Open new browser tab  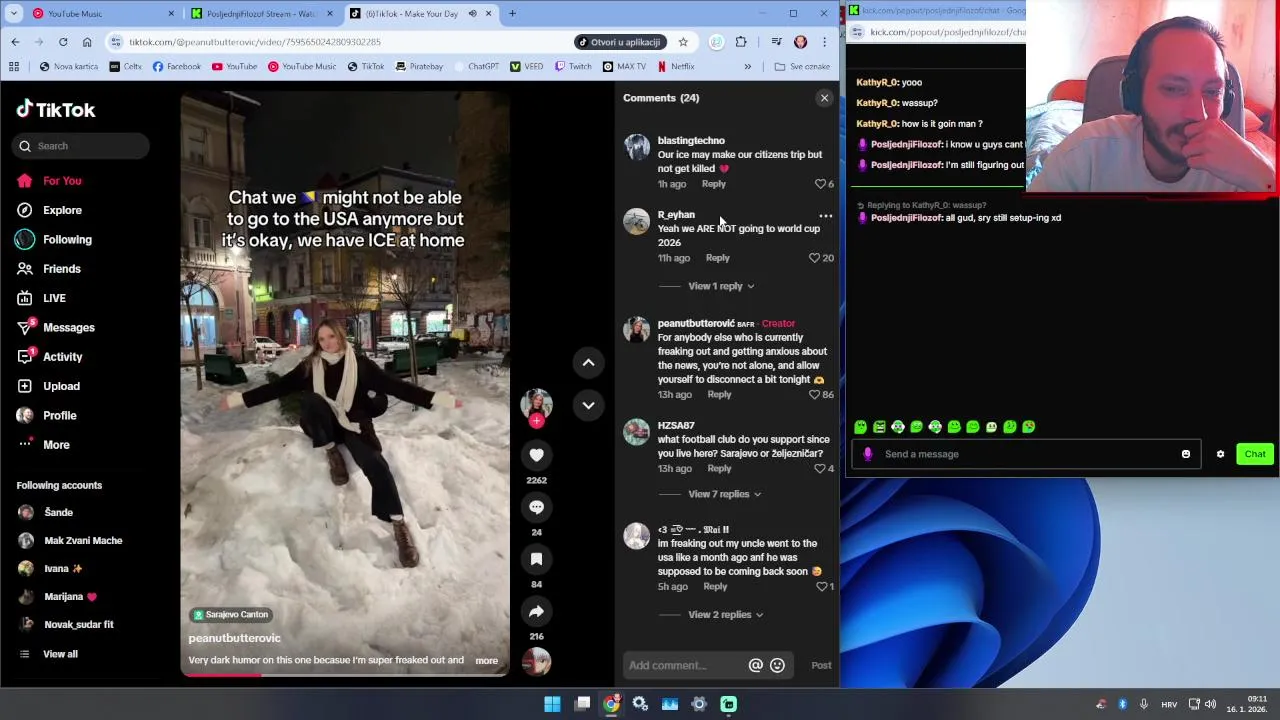point(512,14)
